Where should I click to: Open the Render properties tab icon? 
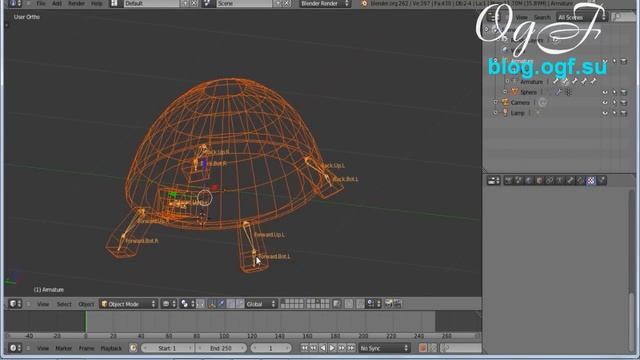click(508, 180)
